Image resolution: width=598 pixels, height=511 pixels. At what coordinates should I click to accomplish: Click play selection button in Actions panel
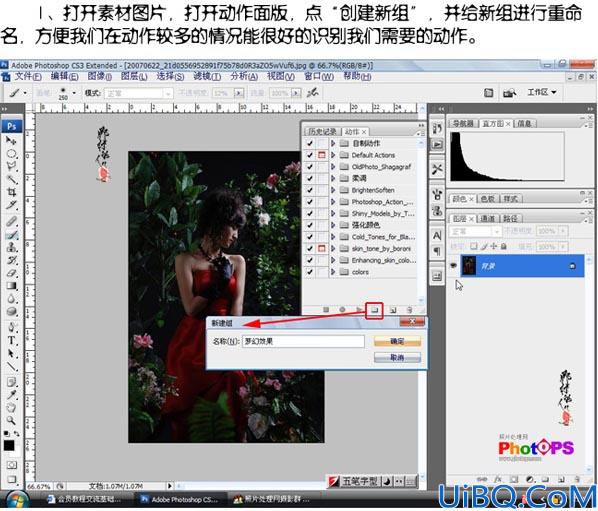point(358,310)
